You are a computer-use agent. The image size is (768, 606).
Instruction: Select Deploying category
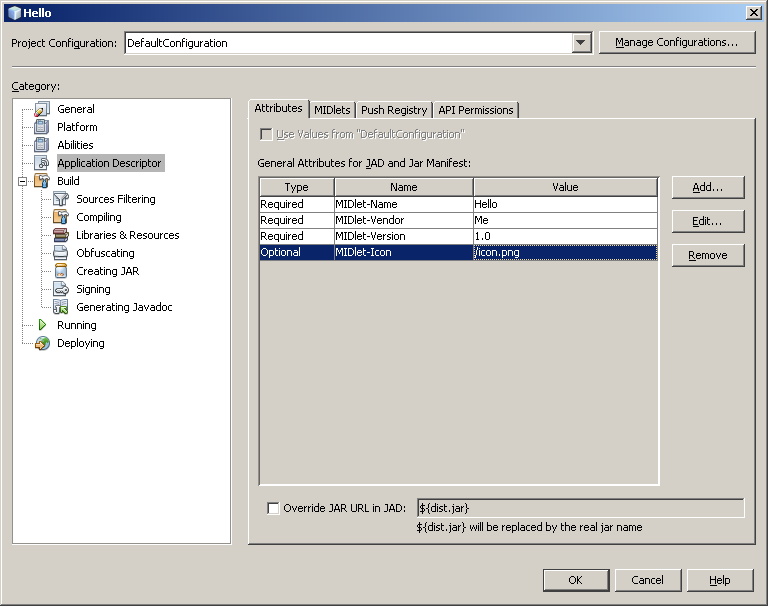pyautogui.click(x=81, y=343)
